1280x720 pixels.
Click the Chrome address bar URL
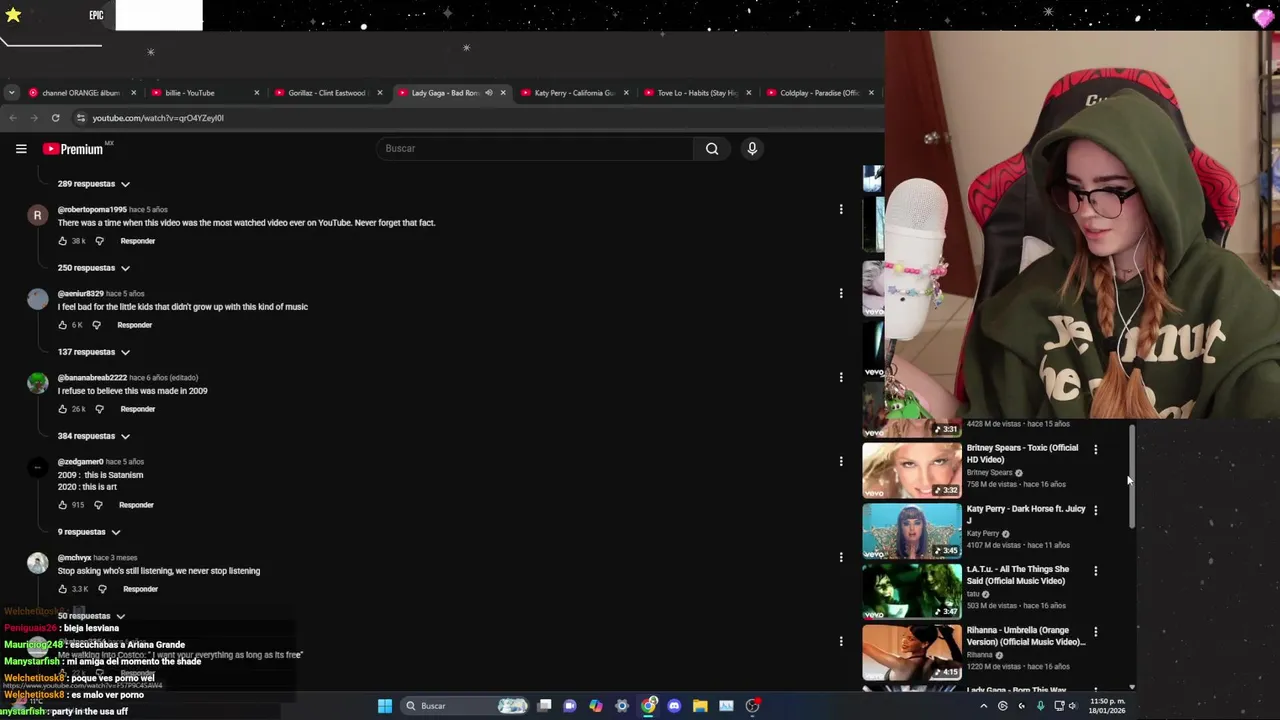158,118
